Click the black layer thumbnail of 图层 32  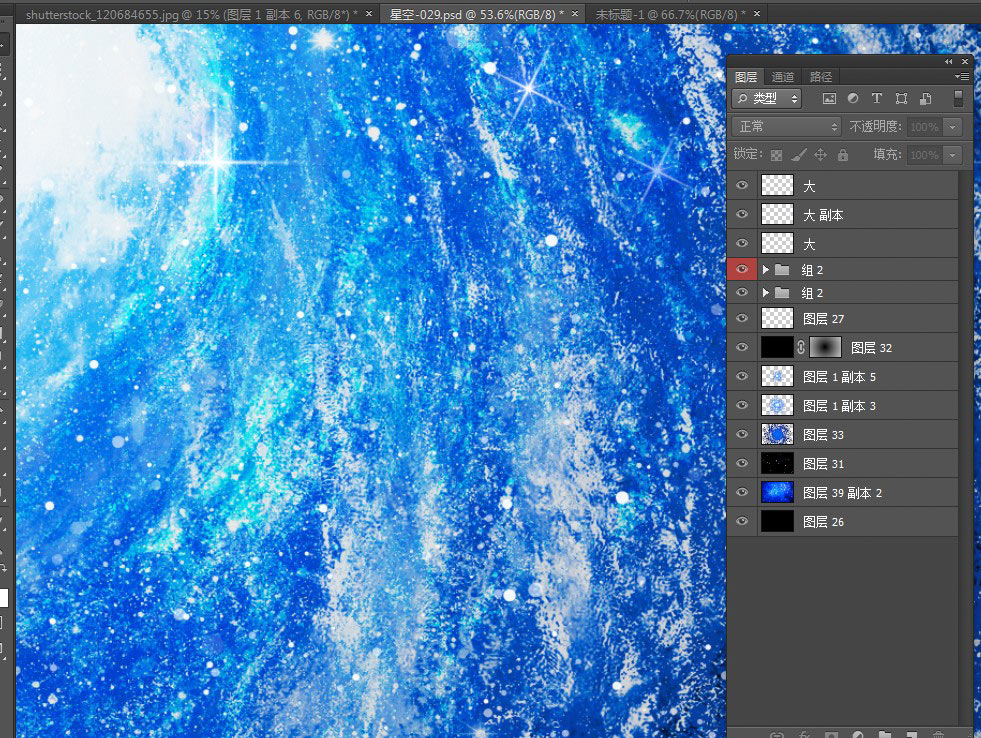point(777,347)
